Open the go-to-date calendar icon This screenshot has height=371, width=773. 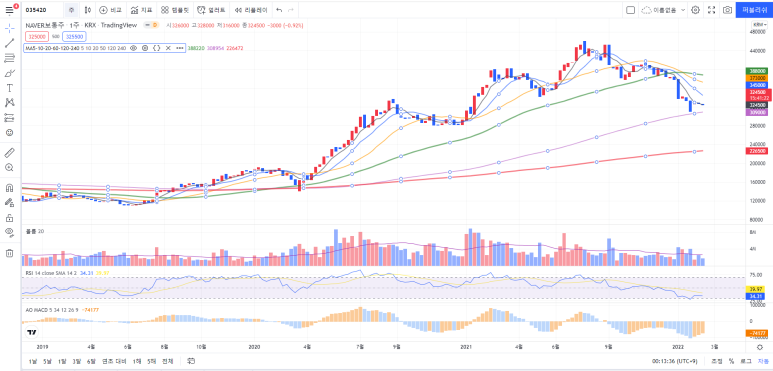[191, 361]
